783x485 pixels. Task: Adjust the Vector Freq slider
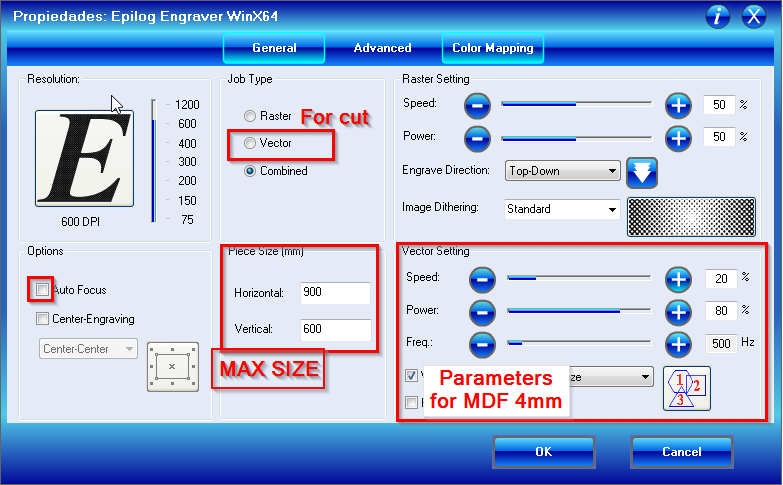pos(579,343)
